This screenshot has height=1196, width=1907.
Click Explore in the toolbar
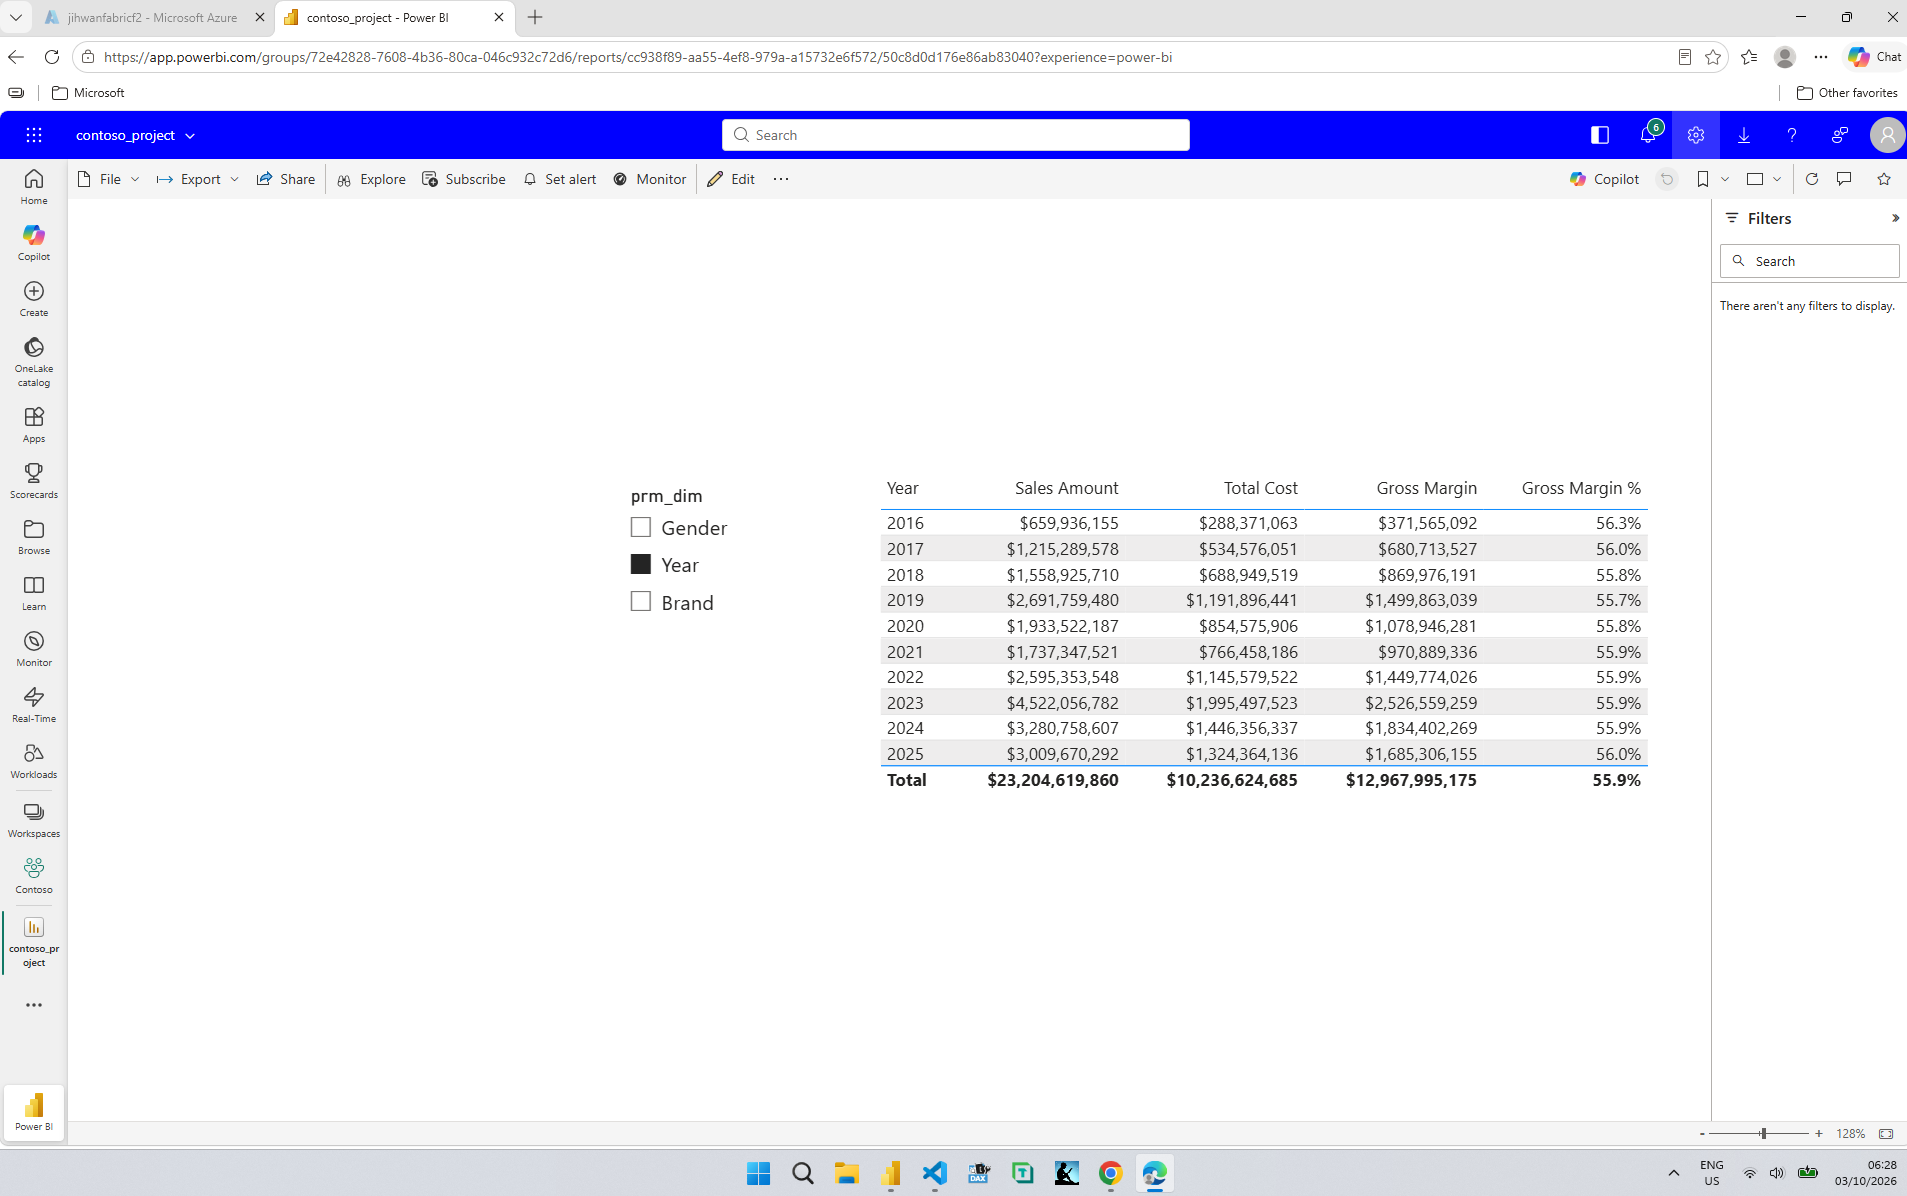pyautogui.click(x=371, y=179)
